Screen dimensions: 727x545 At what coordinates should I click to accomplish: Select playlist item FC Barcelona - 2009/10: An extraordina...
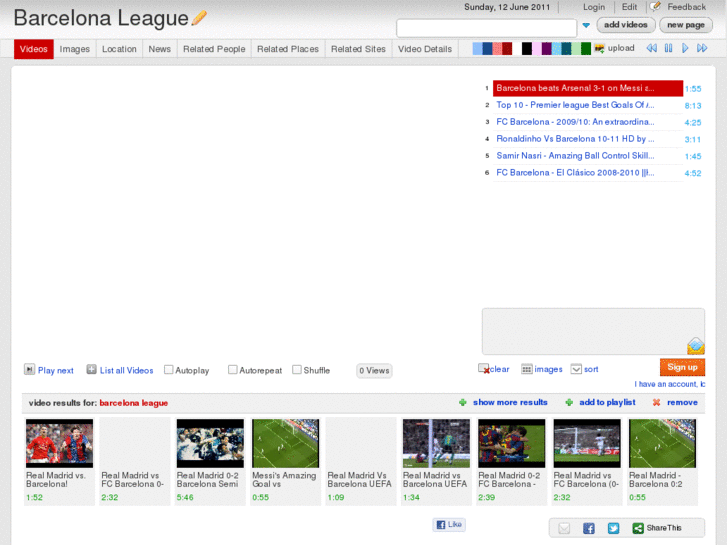point(588,122)
